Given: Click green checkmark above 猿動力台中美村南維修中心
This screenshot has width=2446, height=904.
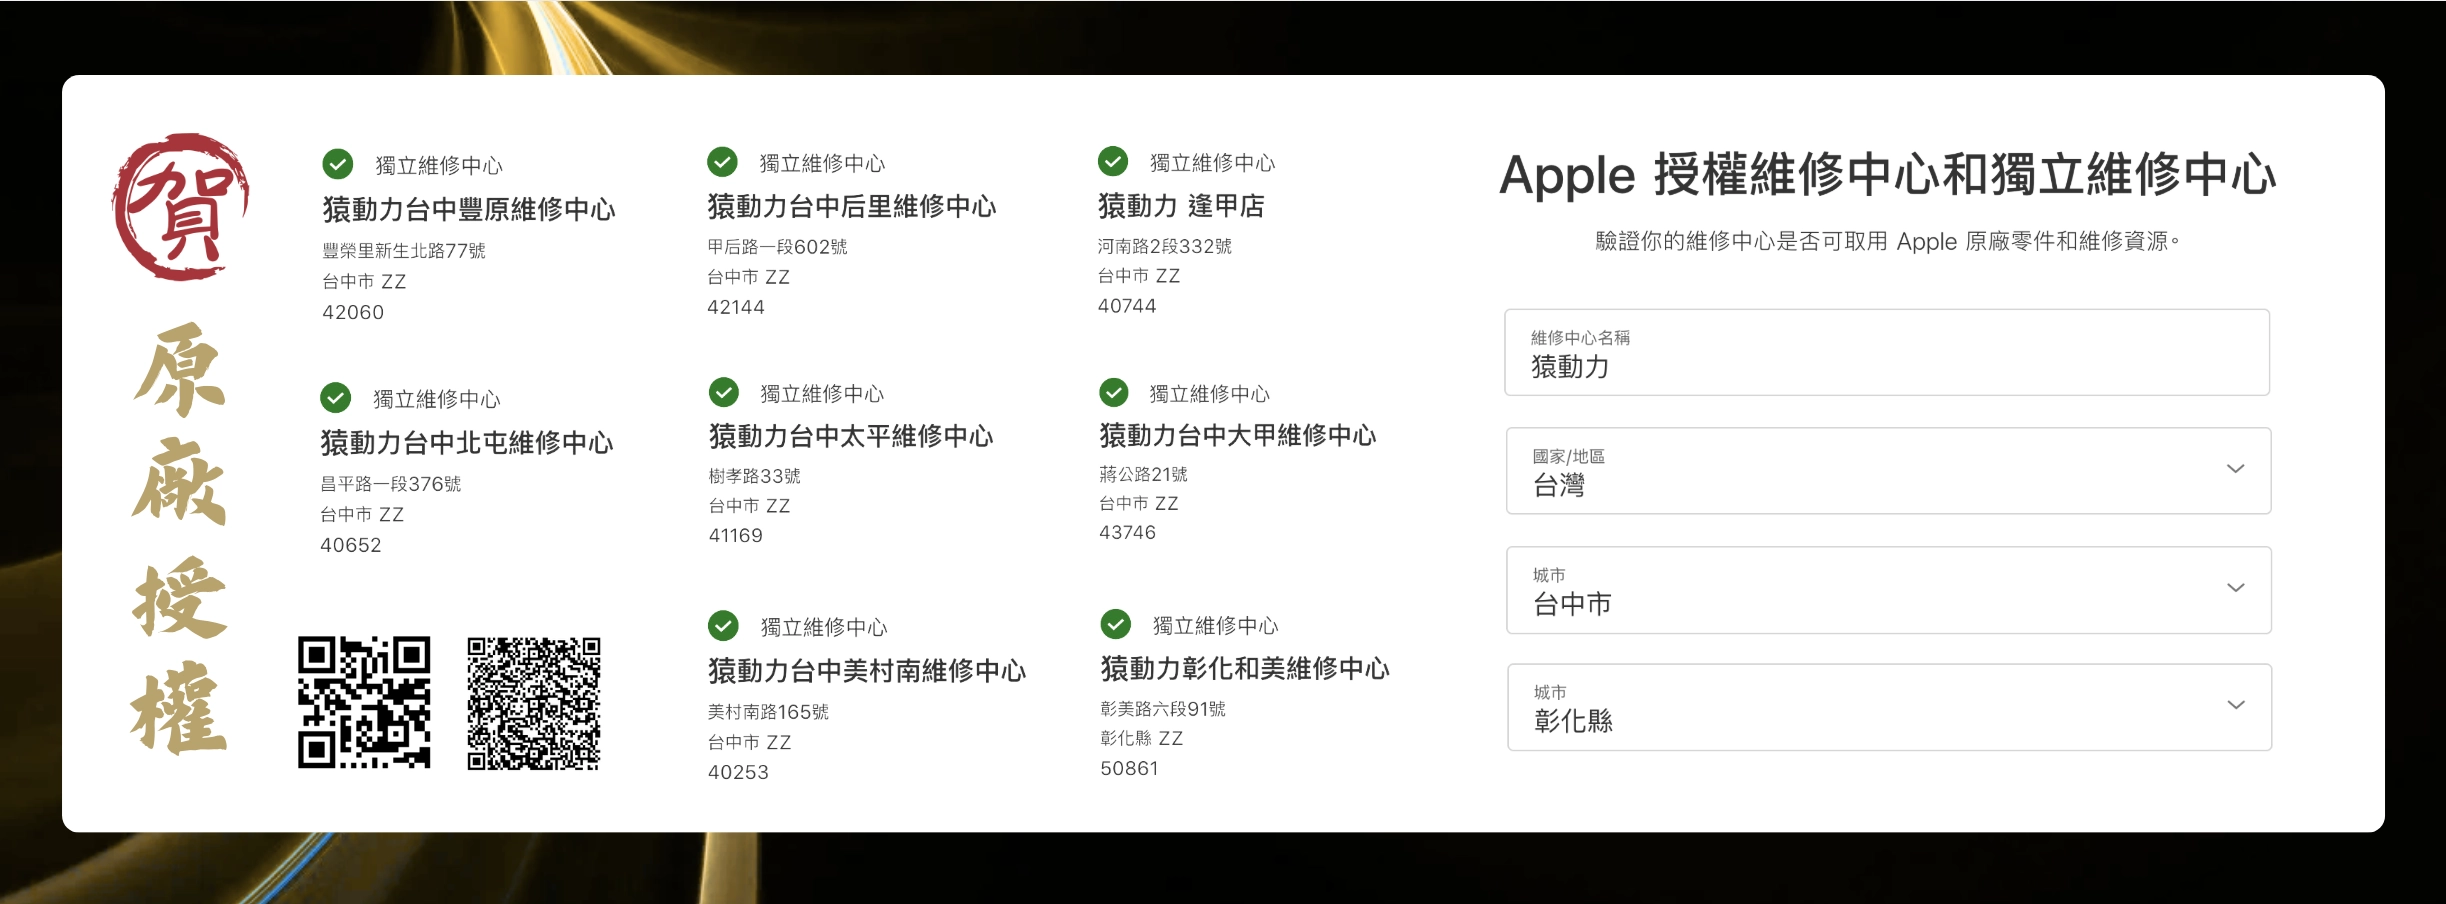Looking at the screenshot, I should click(723, 625).
